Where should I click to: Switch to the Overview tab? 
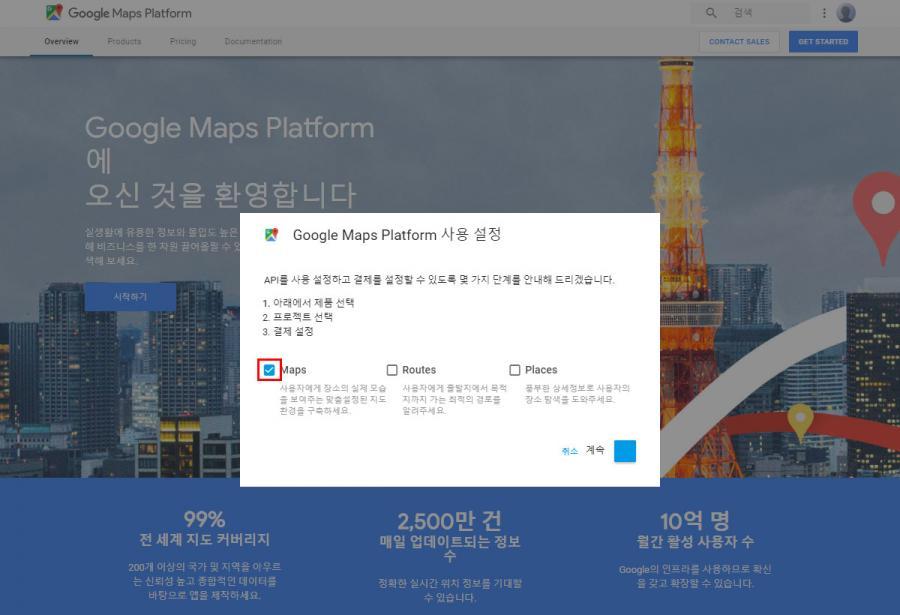click(x=61, y=42)
